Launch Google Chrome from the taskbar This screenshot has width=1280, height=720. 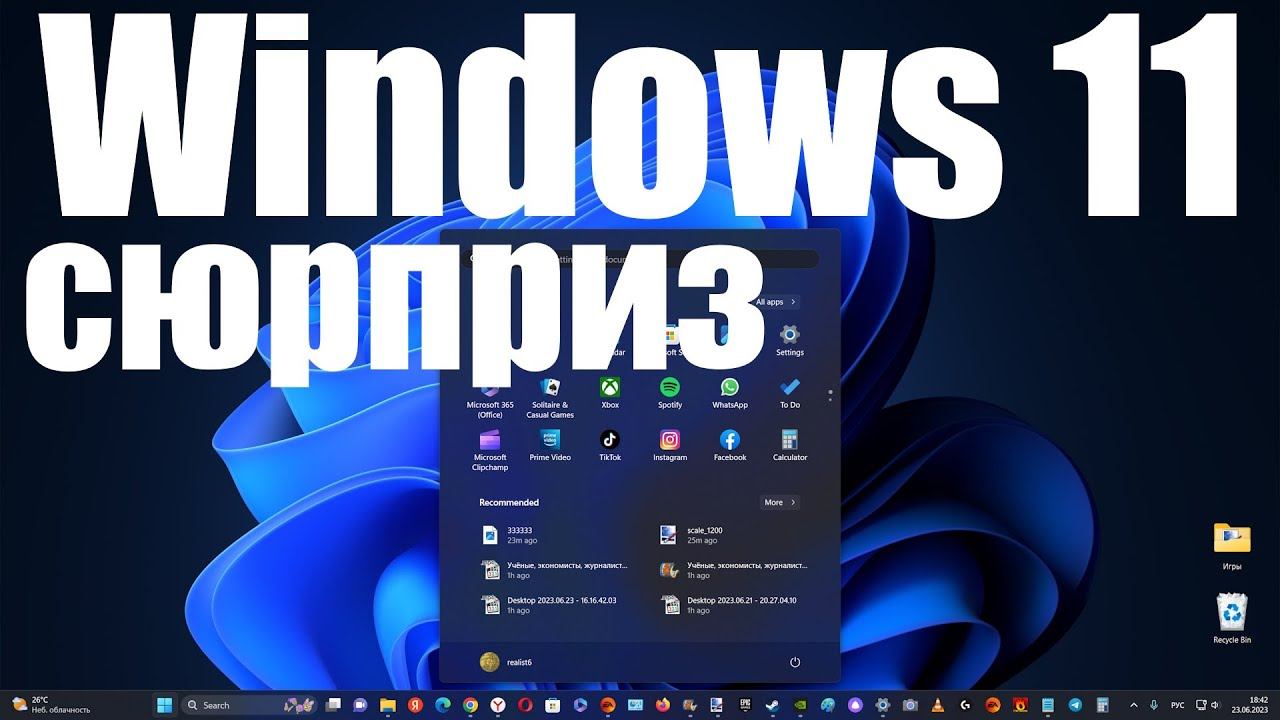click(x=470, y=705)
